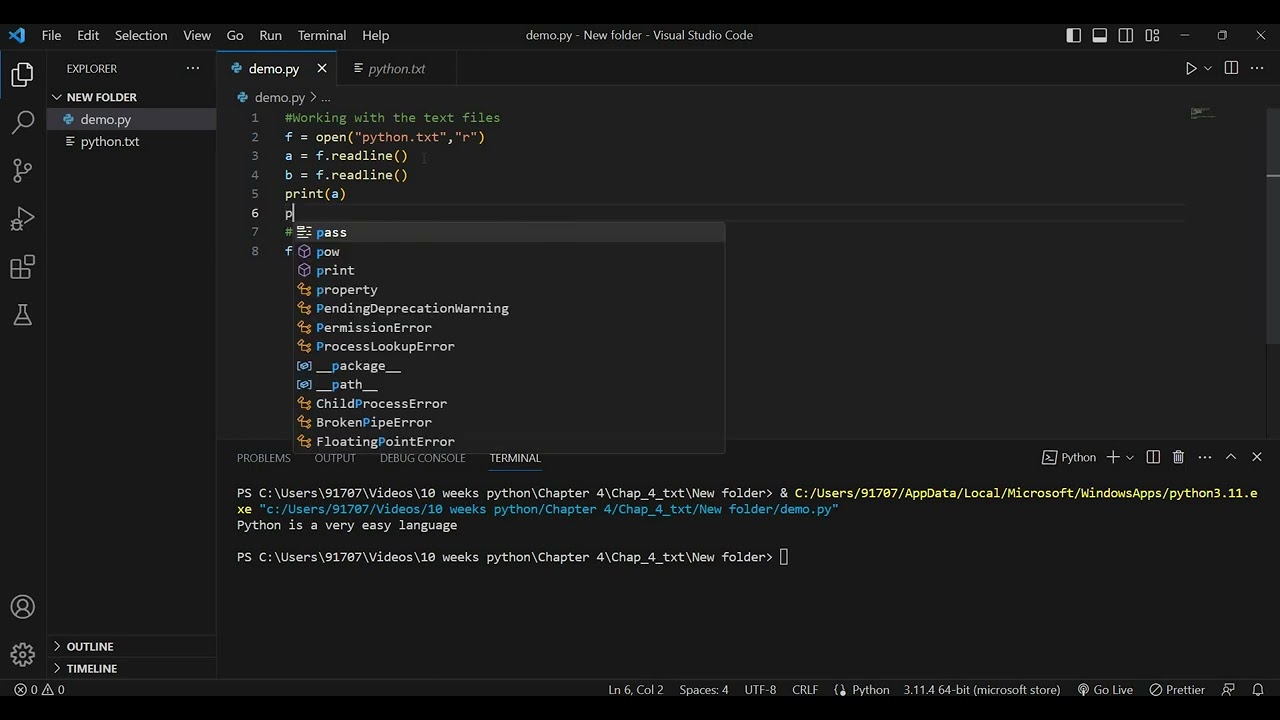The height and width of the screenshot is (720, 1280).
Task: Close the demo.py editor tab
Action: pyautogui.click(x=322, y=68)
